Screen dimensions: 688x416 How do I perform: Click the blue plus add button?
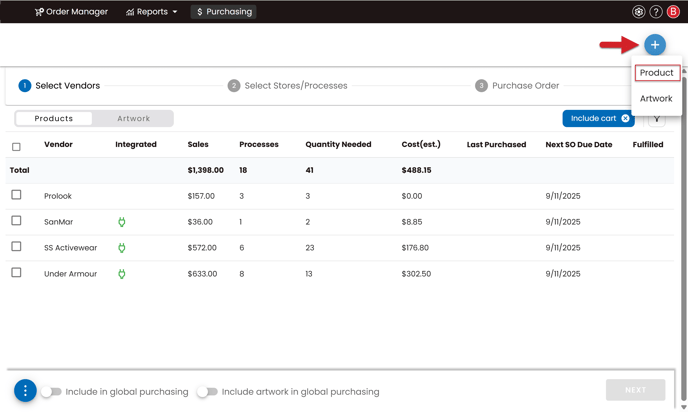(x=655, y=45)
